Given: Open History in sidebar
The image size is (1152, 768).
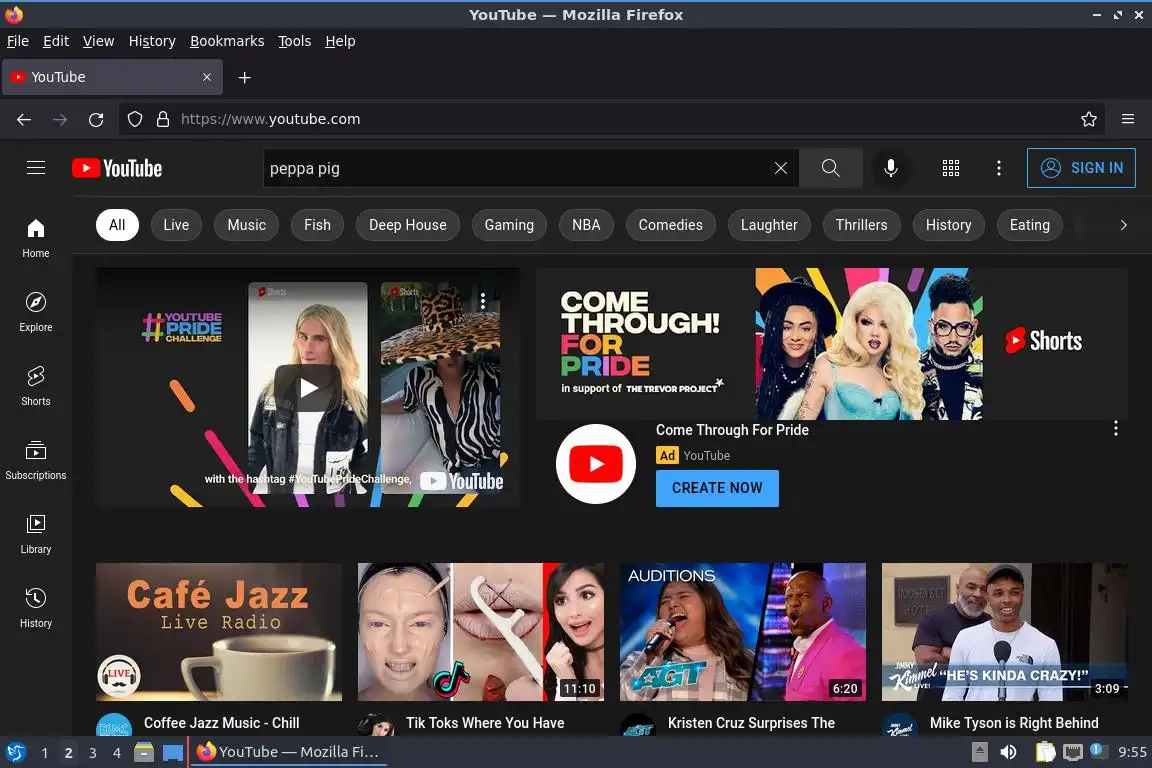Looking at the screenshot, I should [36, 608].
